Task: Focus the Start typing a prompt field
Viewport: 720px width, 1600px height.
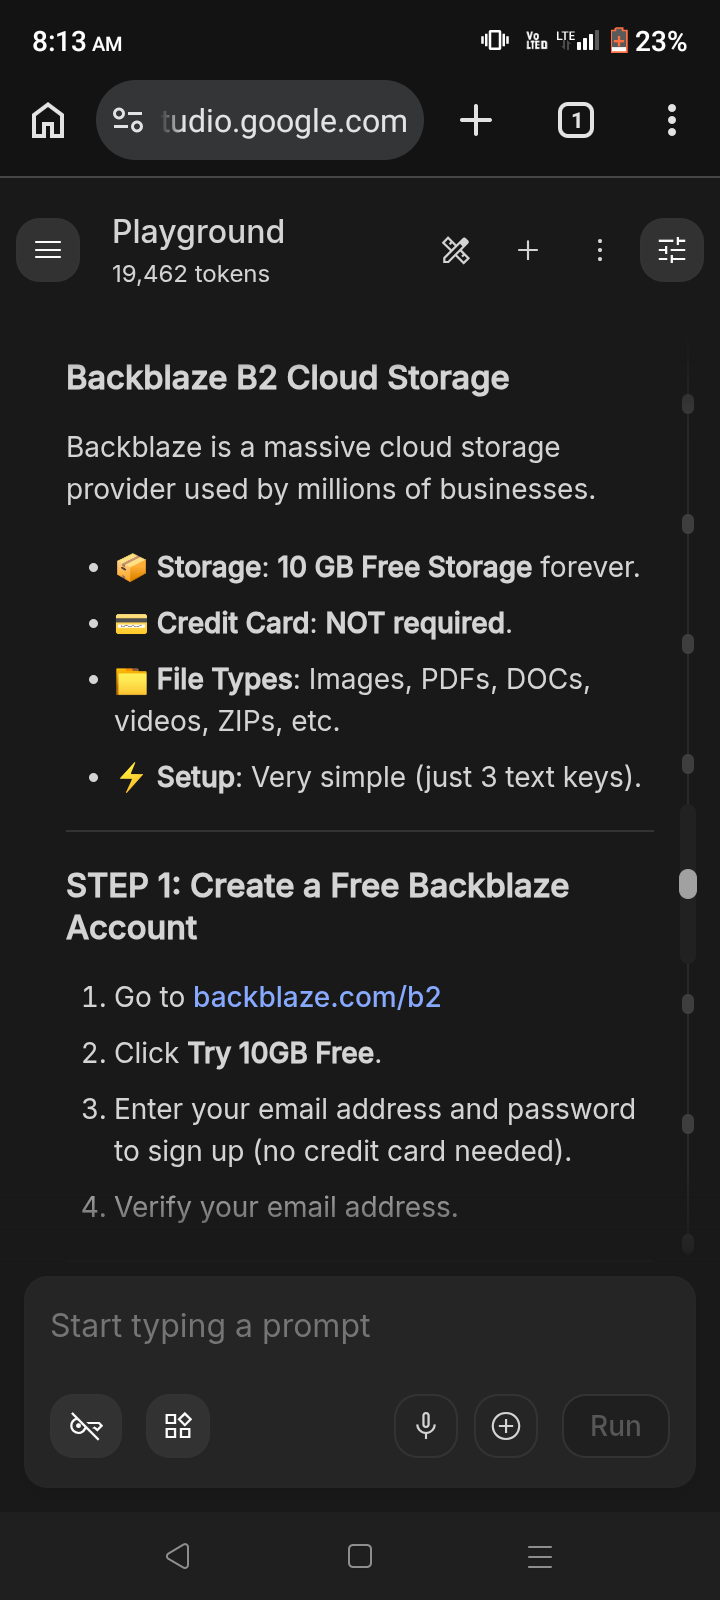Action: 360,1326
